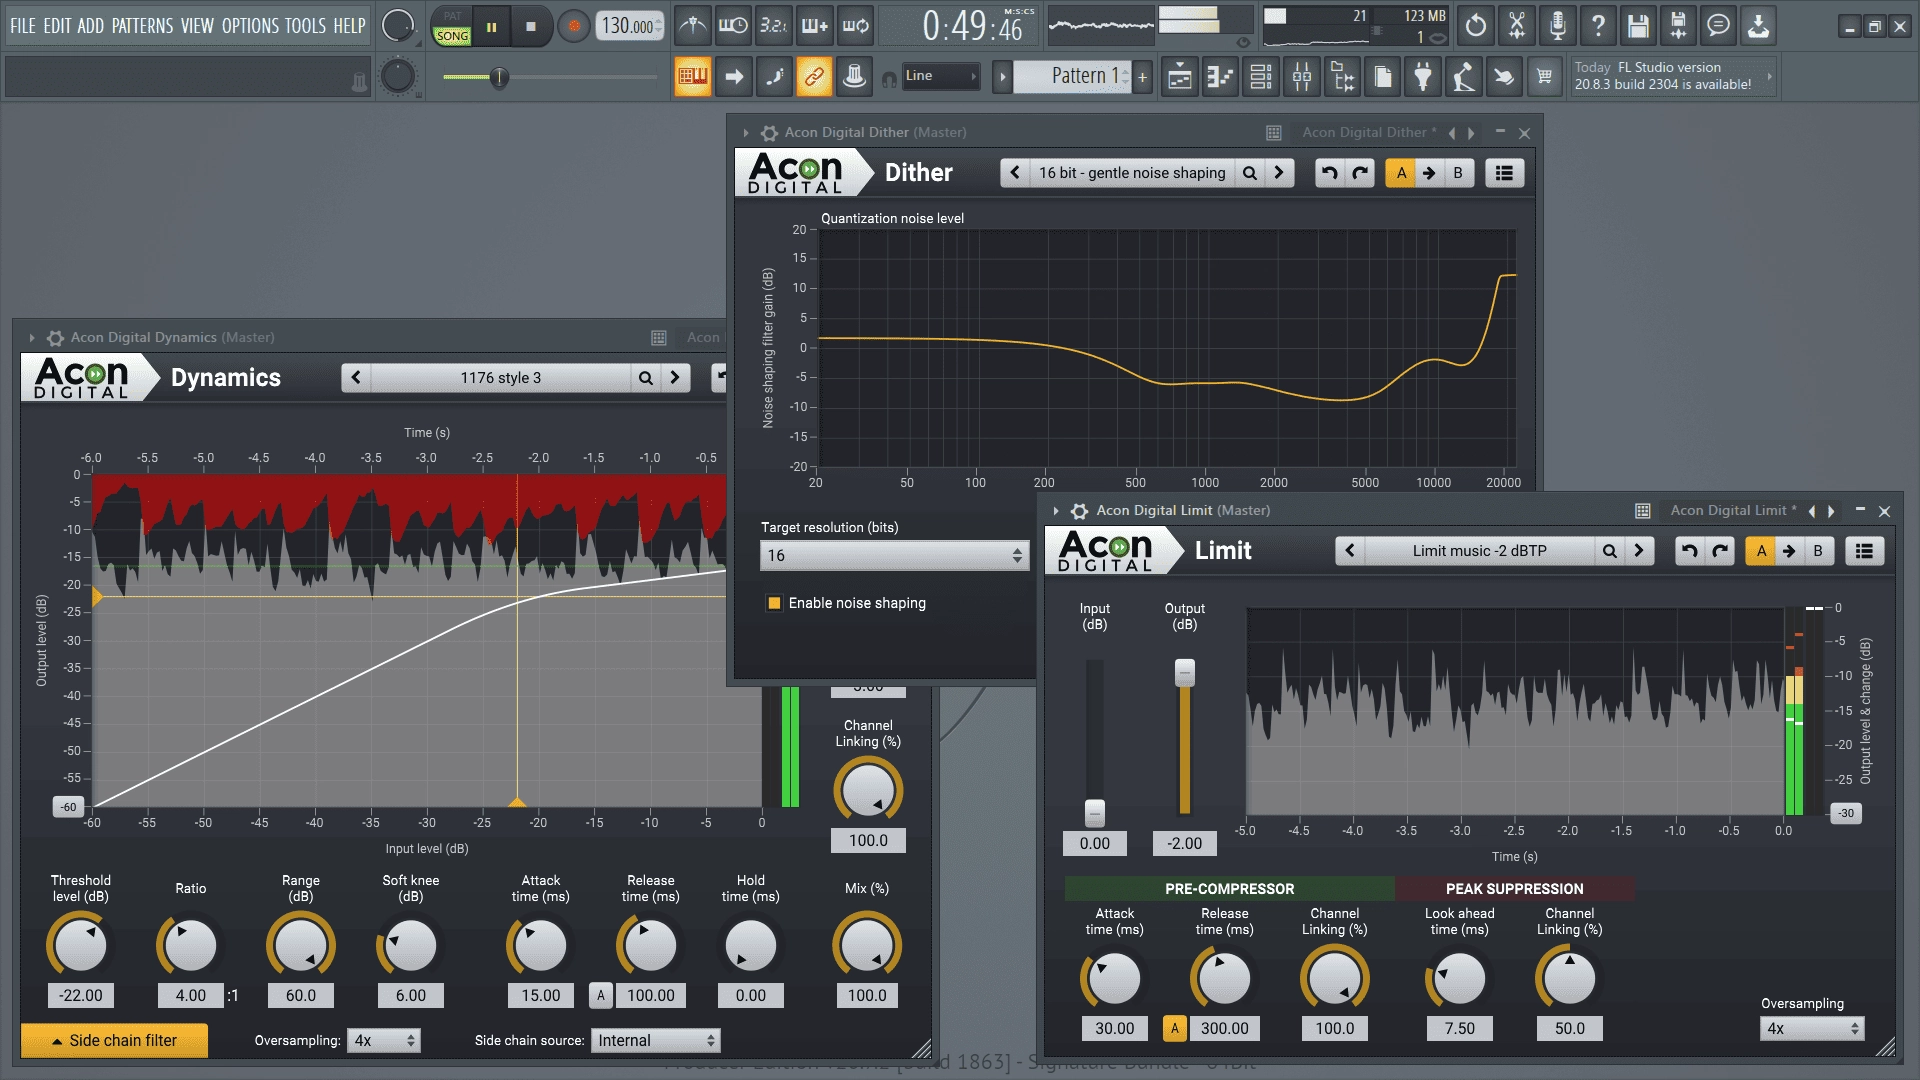Open the Limit plugin list menu
The height and width of the screenshot is (1080, 1920).
(x=1864, y=551)
